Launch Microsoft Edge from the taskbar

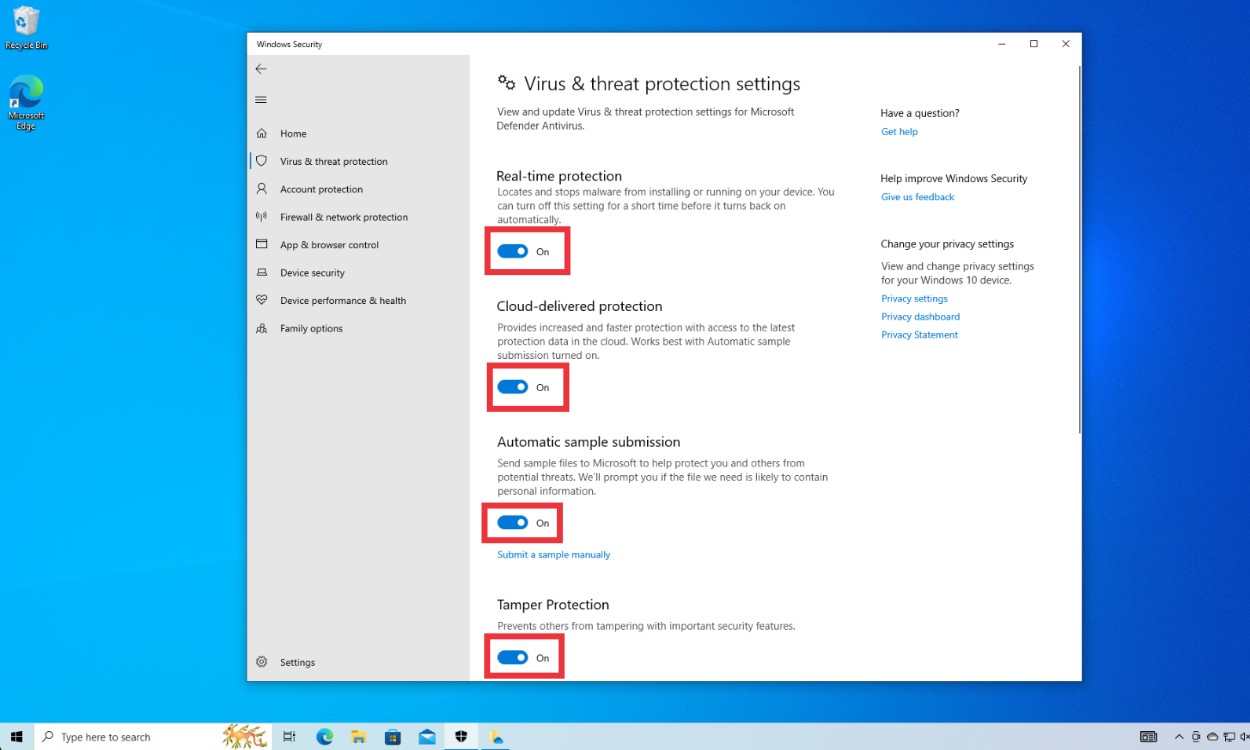tap(324, 737)
